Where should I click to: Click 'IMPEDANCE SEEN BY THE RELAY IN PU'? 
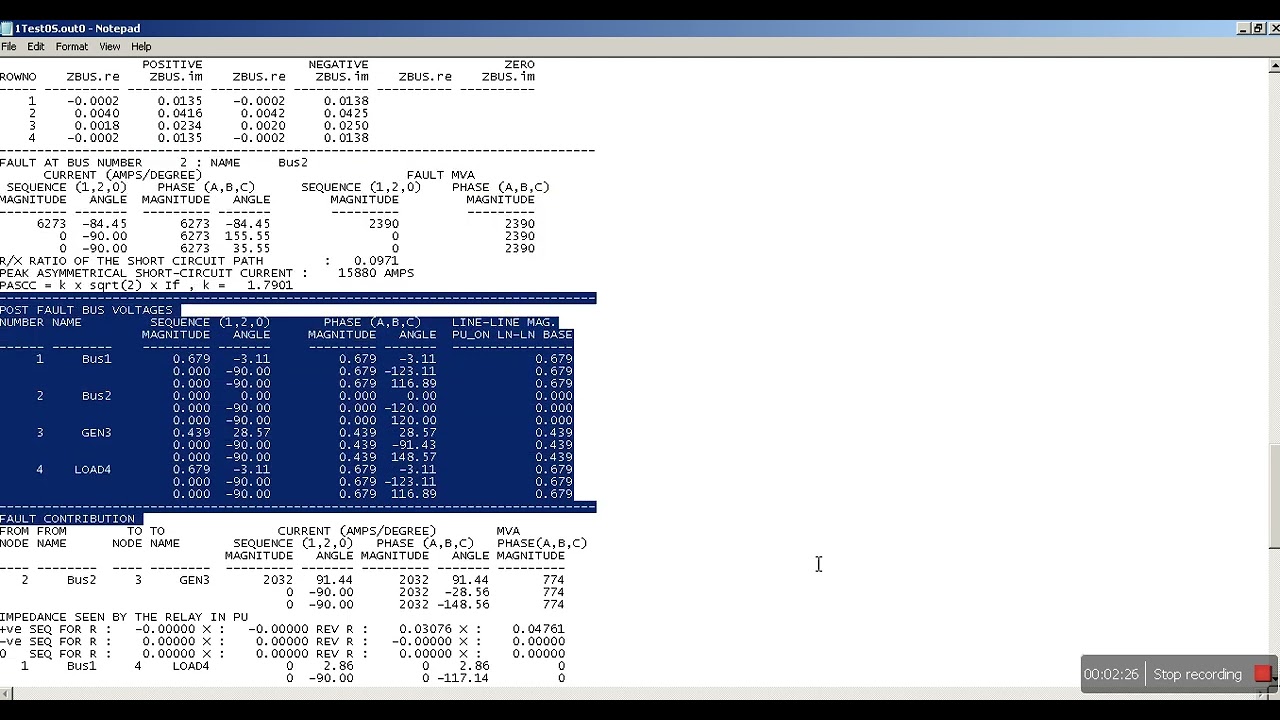[x=124, y=617]
